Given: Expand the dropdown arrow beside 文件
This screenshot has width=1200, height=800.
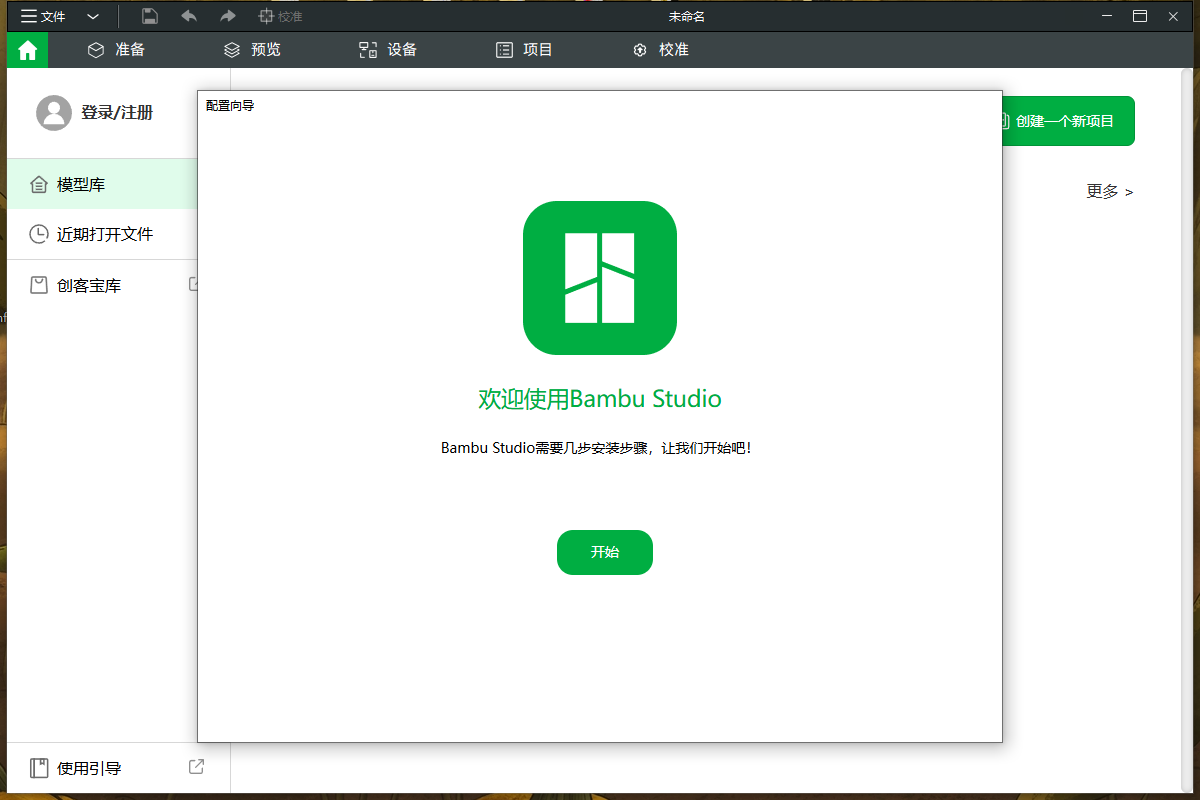Looking at the screenshot, I should (93, 16).
